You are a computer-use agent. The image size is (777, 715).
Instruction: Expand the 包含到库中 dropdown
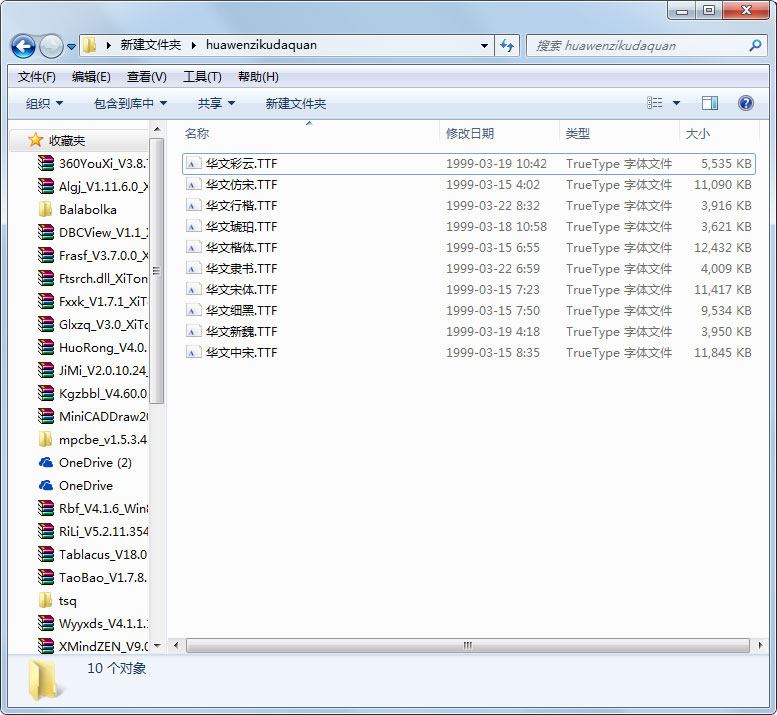tap(130, 103)
